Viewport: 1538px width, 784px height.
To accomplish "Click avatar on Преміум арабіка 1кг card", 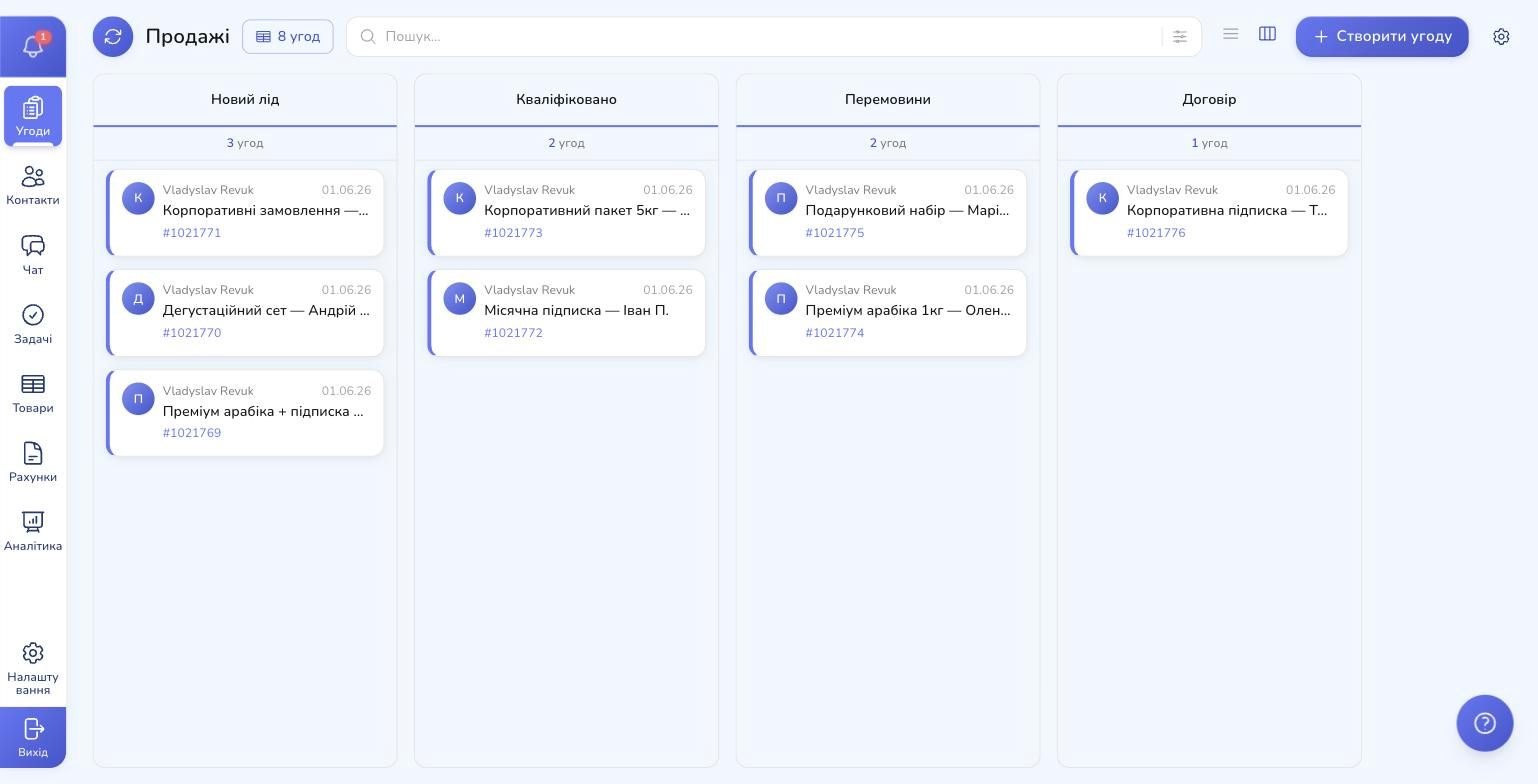I will pyautogui.click(x=781, y=298).
